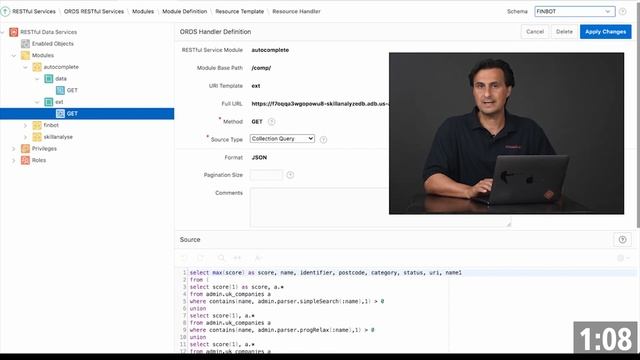
Task: Click the orange Privileges icon
Action: click(x=25, y=149)
